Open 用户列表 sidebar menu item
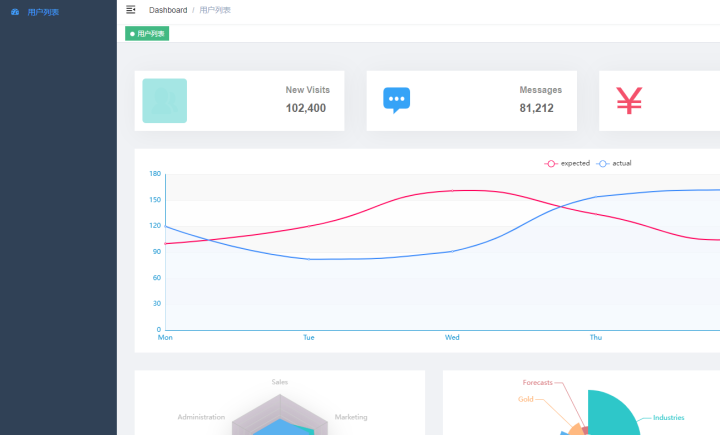 pos(58,12)
